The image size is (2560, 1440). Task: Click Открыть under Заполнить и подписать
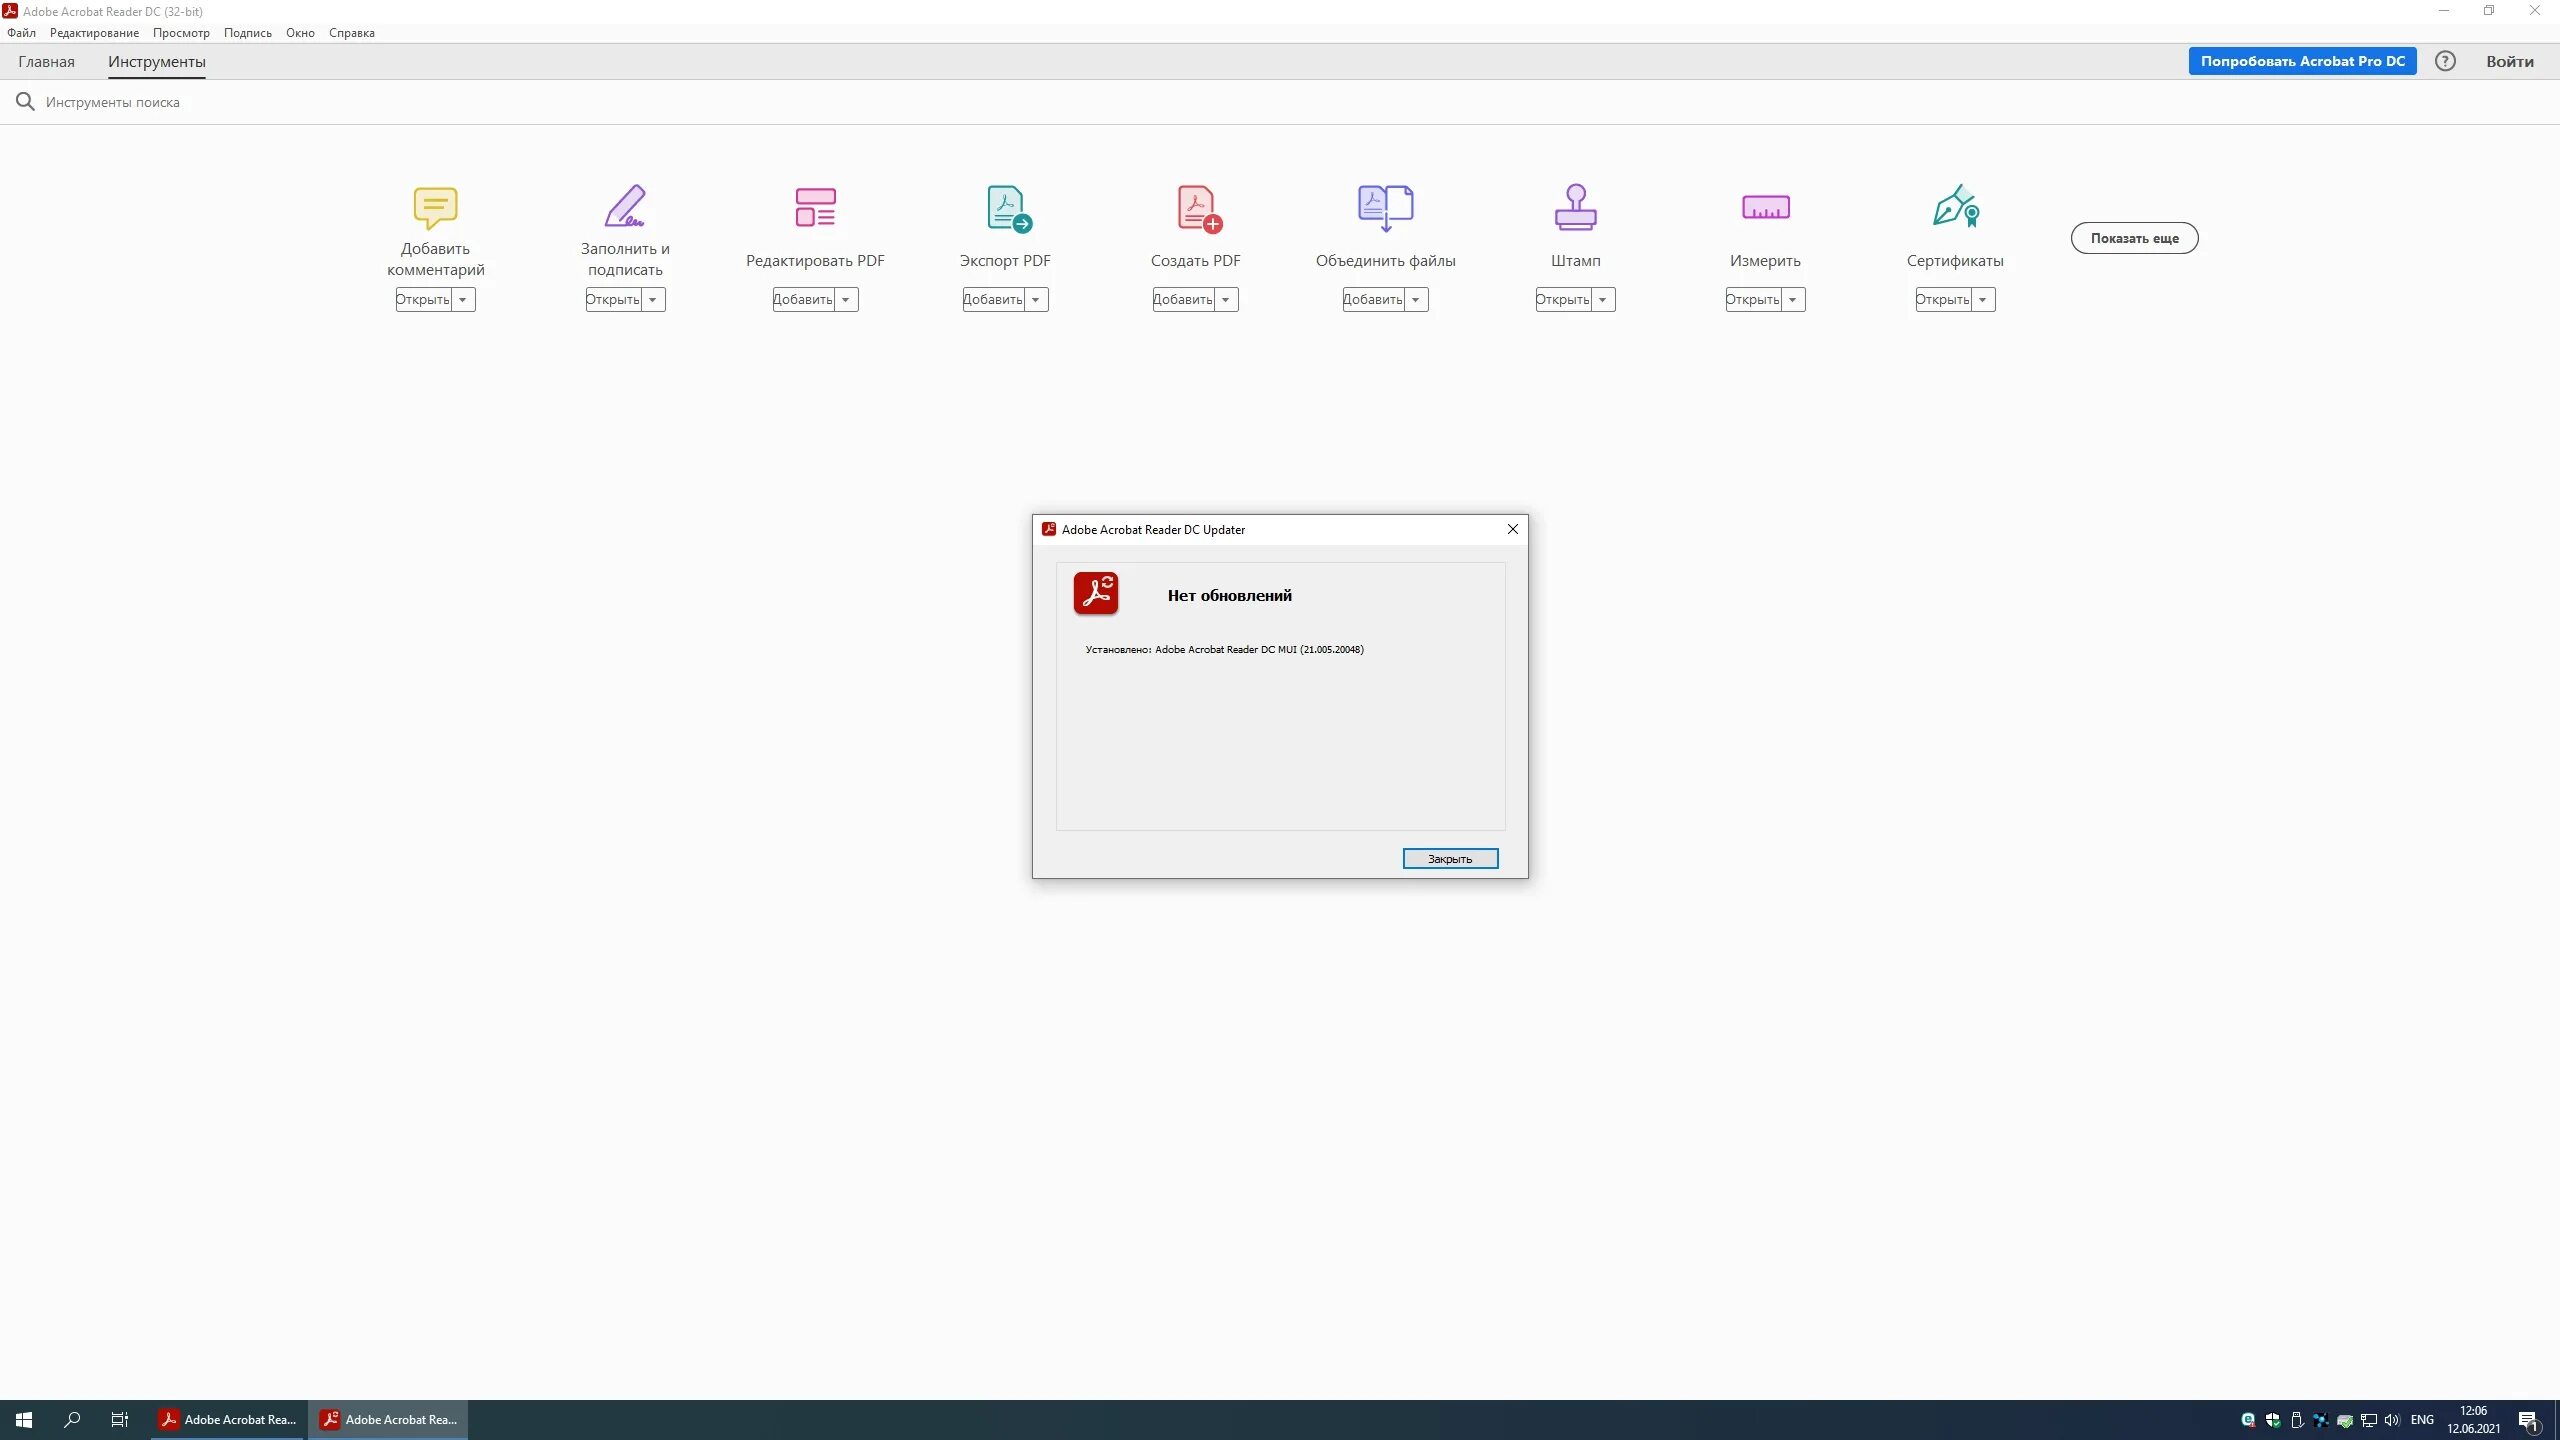click(613, 300)
